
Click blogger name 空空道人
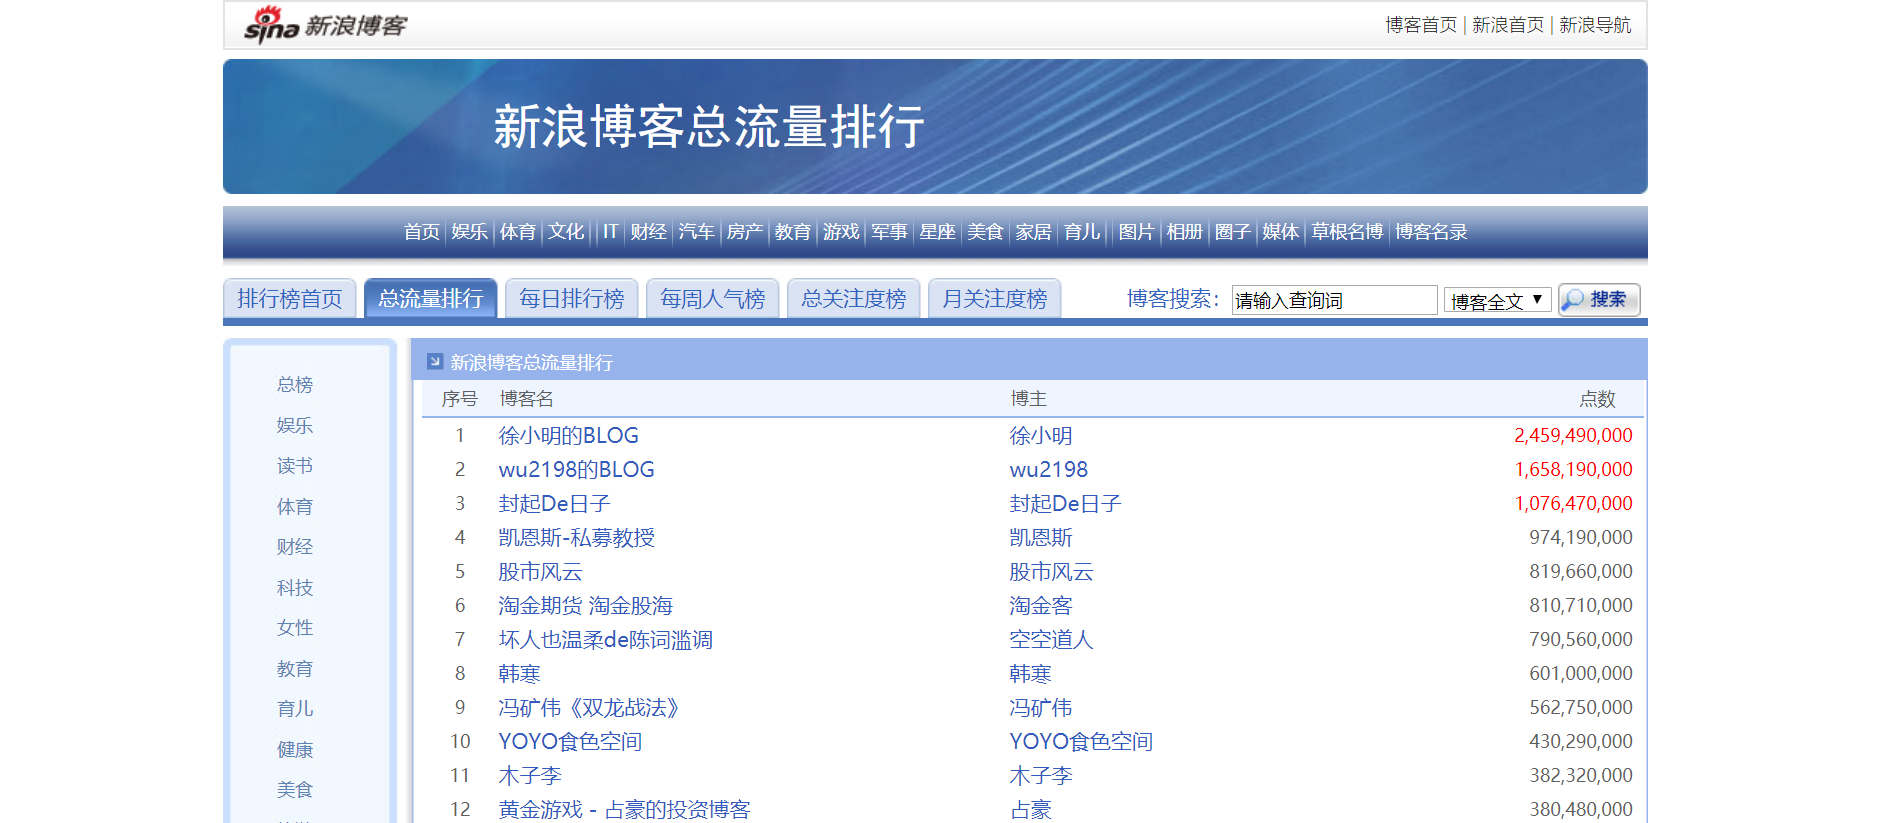click(1051, 640)
